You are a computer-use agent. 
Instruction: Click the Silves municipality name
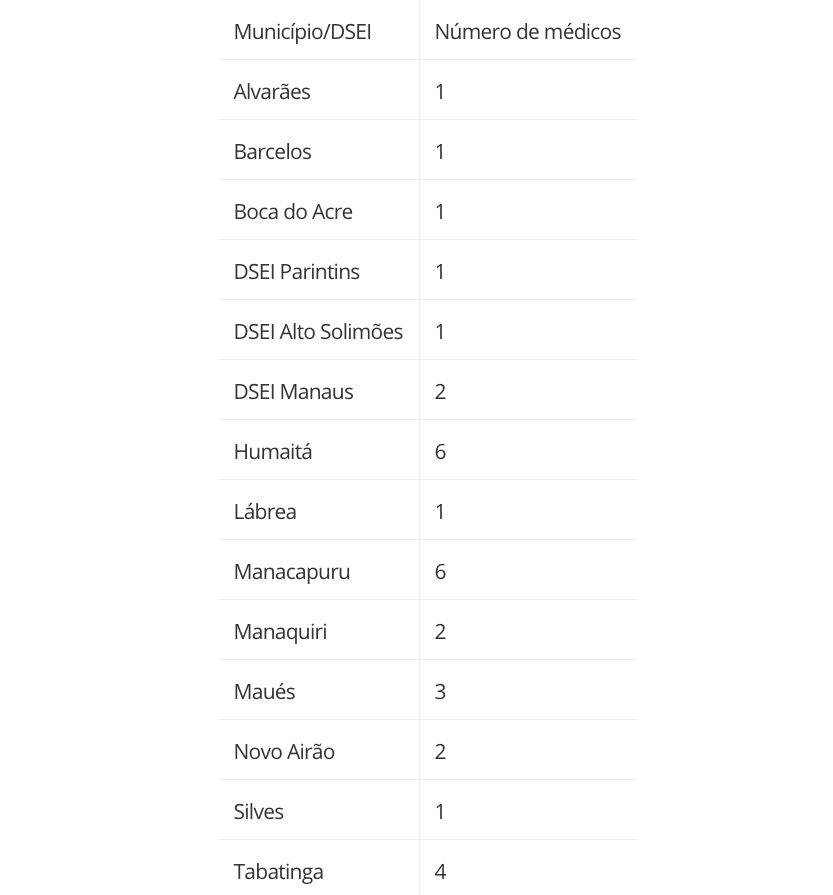(259, 812)
